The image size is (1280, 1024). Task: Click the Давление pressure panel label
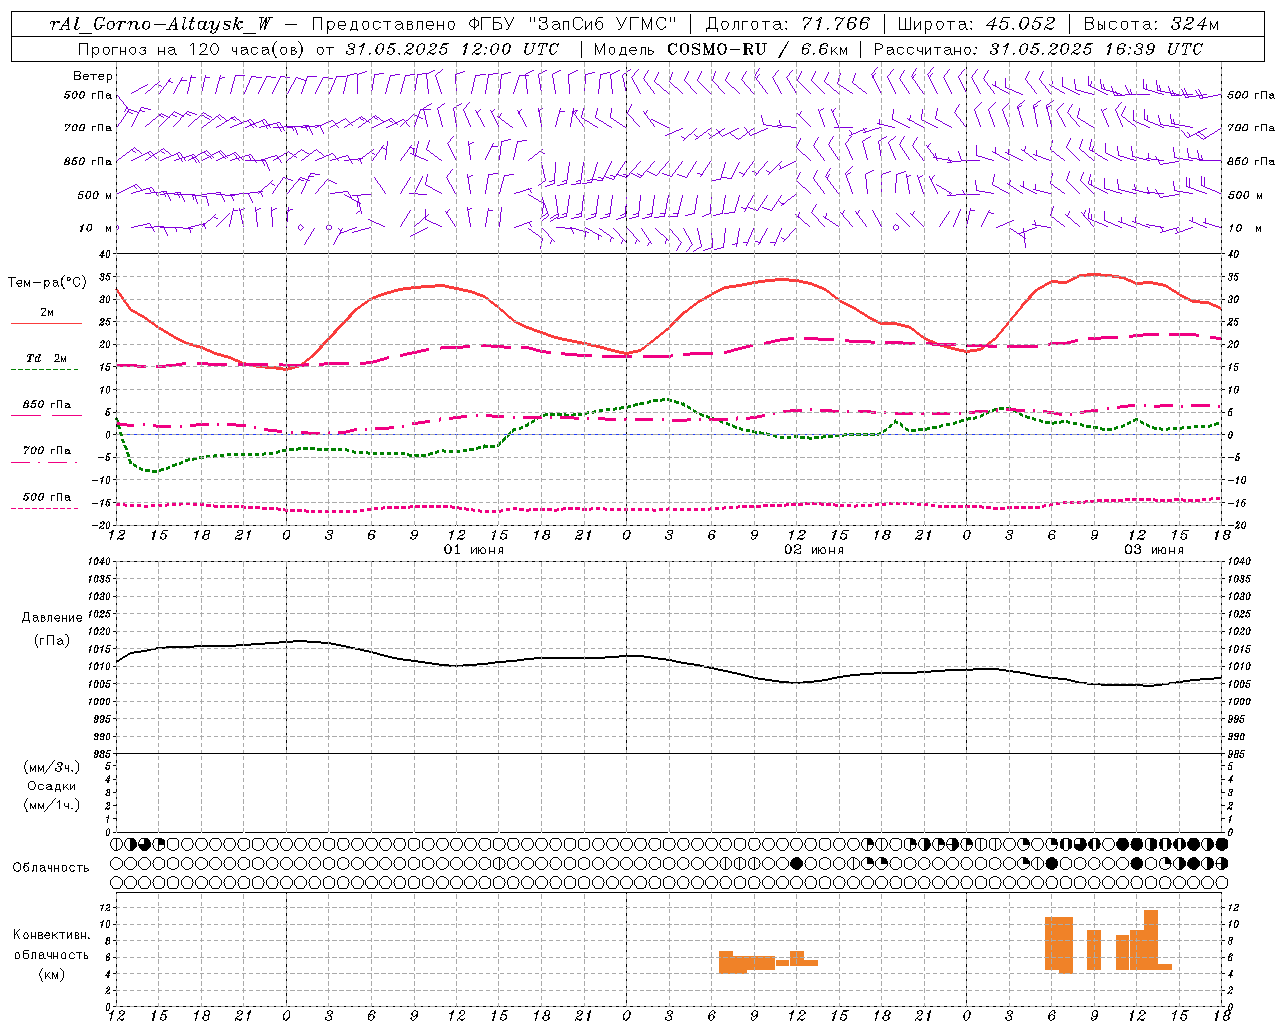tap(52, 618)
